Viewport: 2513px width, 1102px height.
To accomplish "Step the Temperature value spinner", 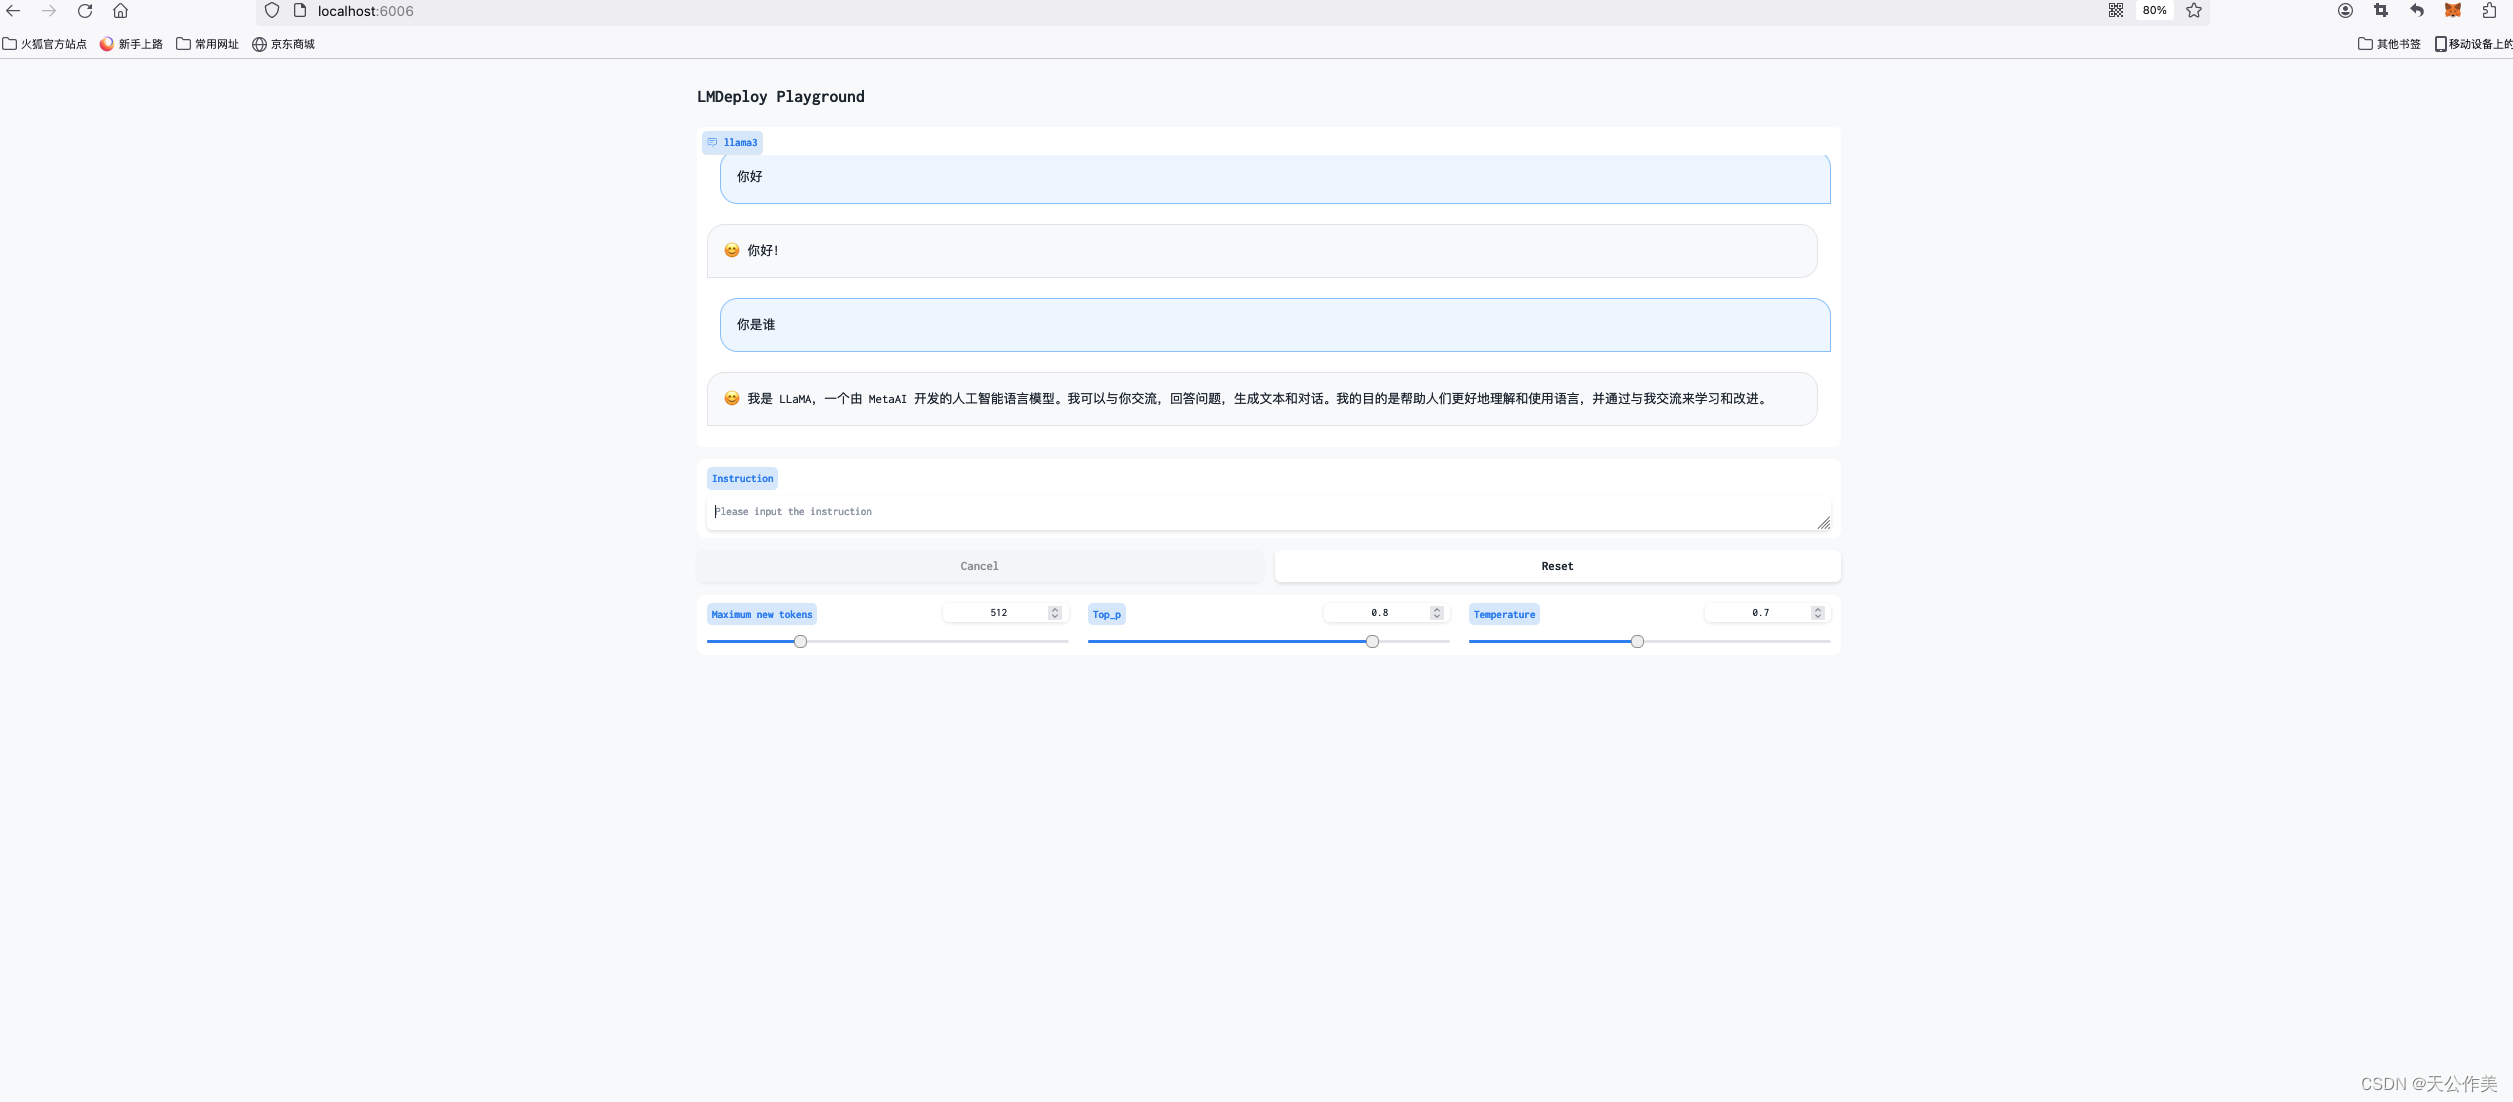I will (1818, 613).
